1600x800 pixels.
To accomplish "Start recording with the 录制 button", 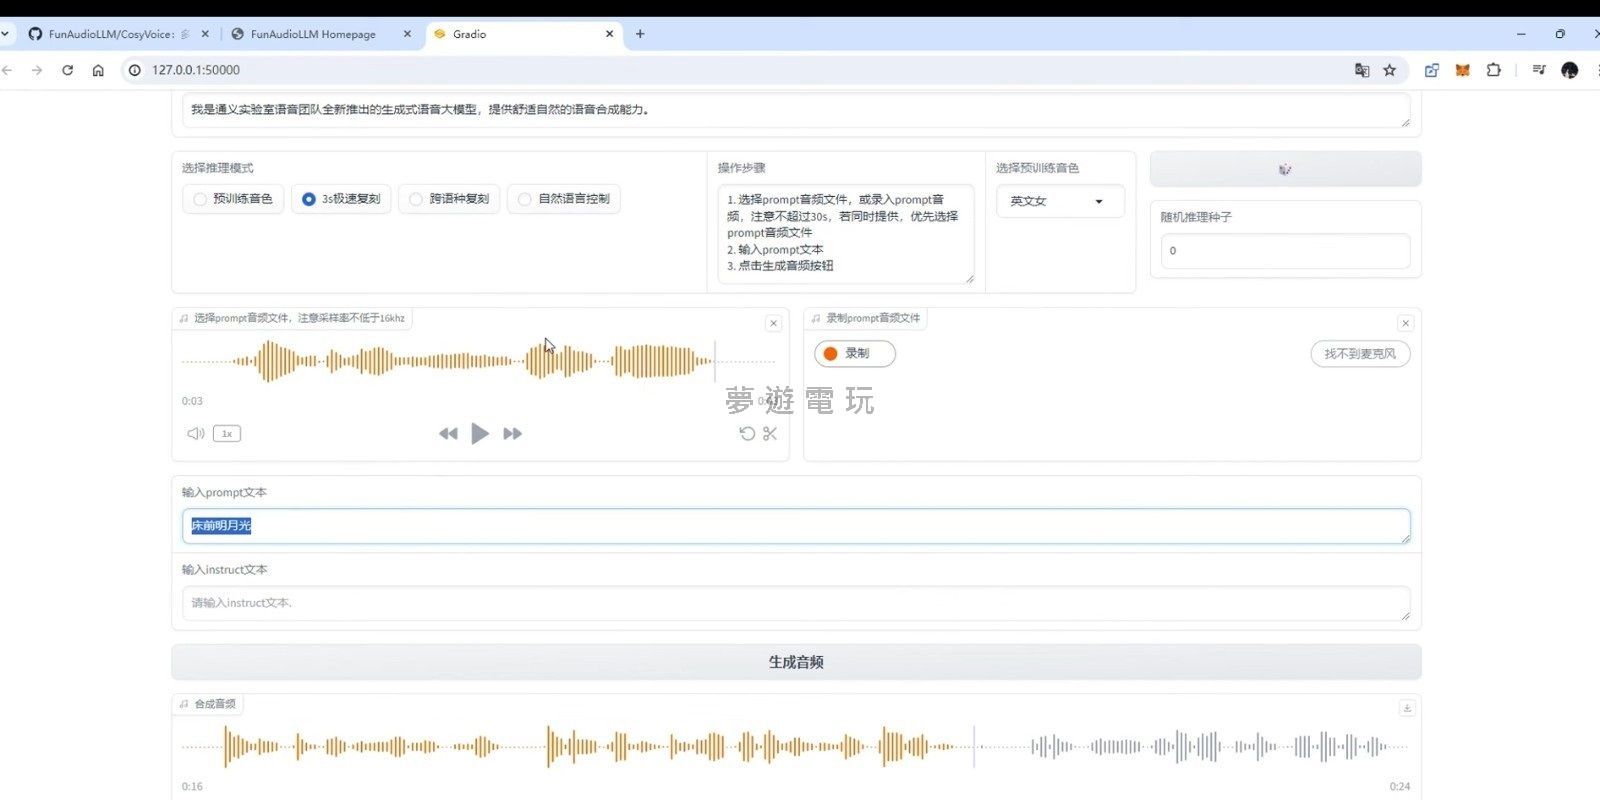I will (855, 353).
